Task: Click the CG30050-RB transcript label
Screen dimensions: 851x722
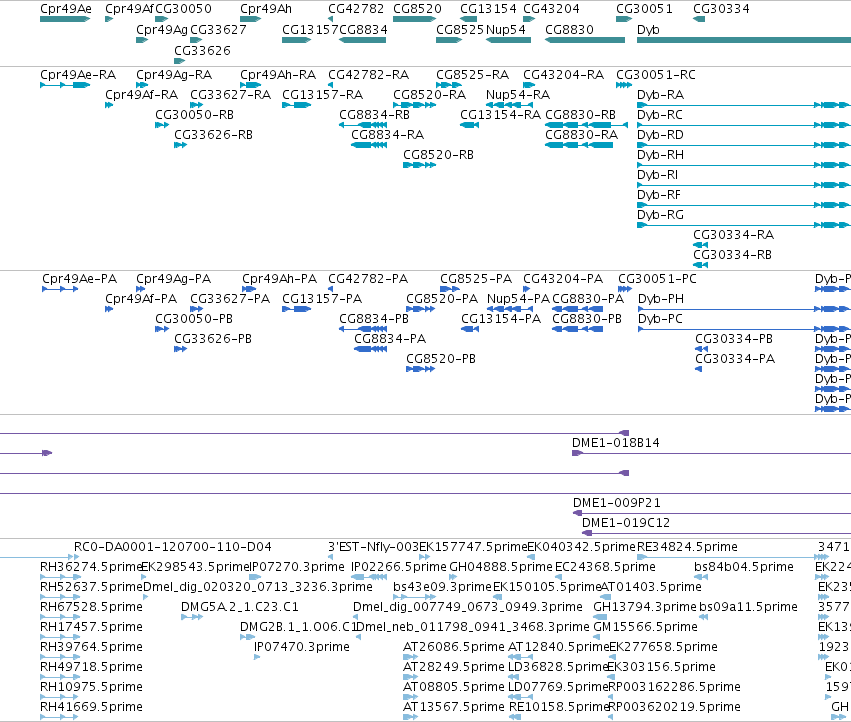Action: click(194, 115)
